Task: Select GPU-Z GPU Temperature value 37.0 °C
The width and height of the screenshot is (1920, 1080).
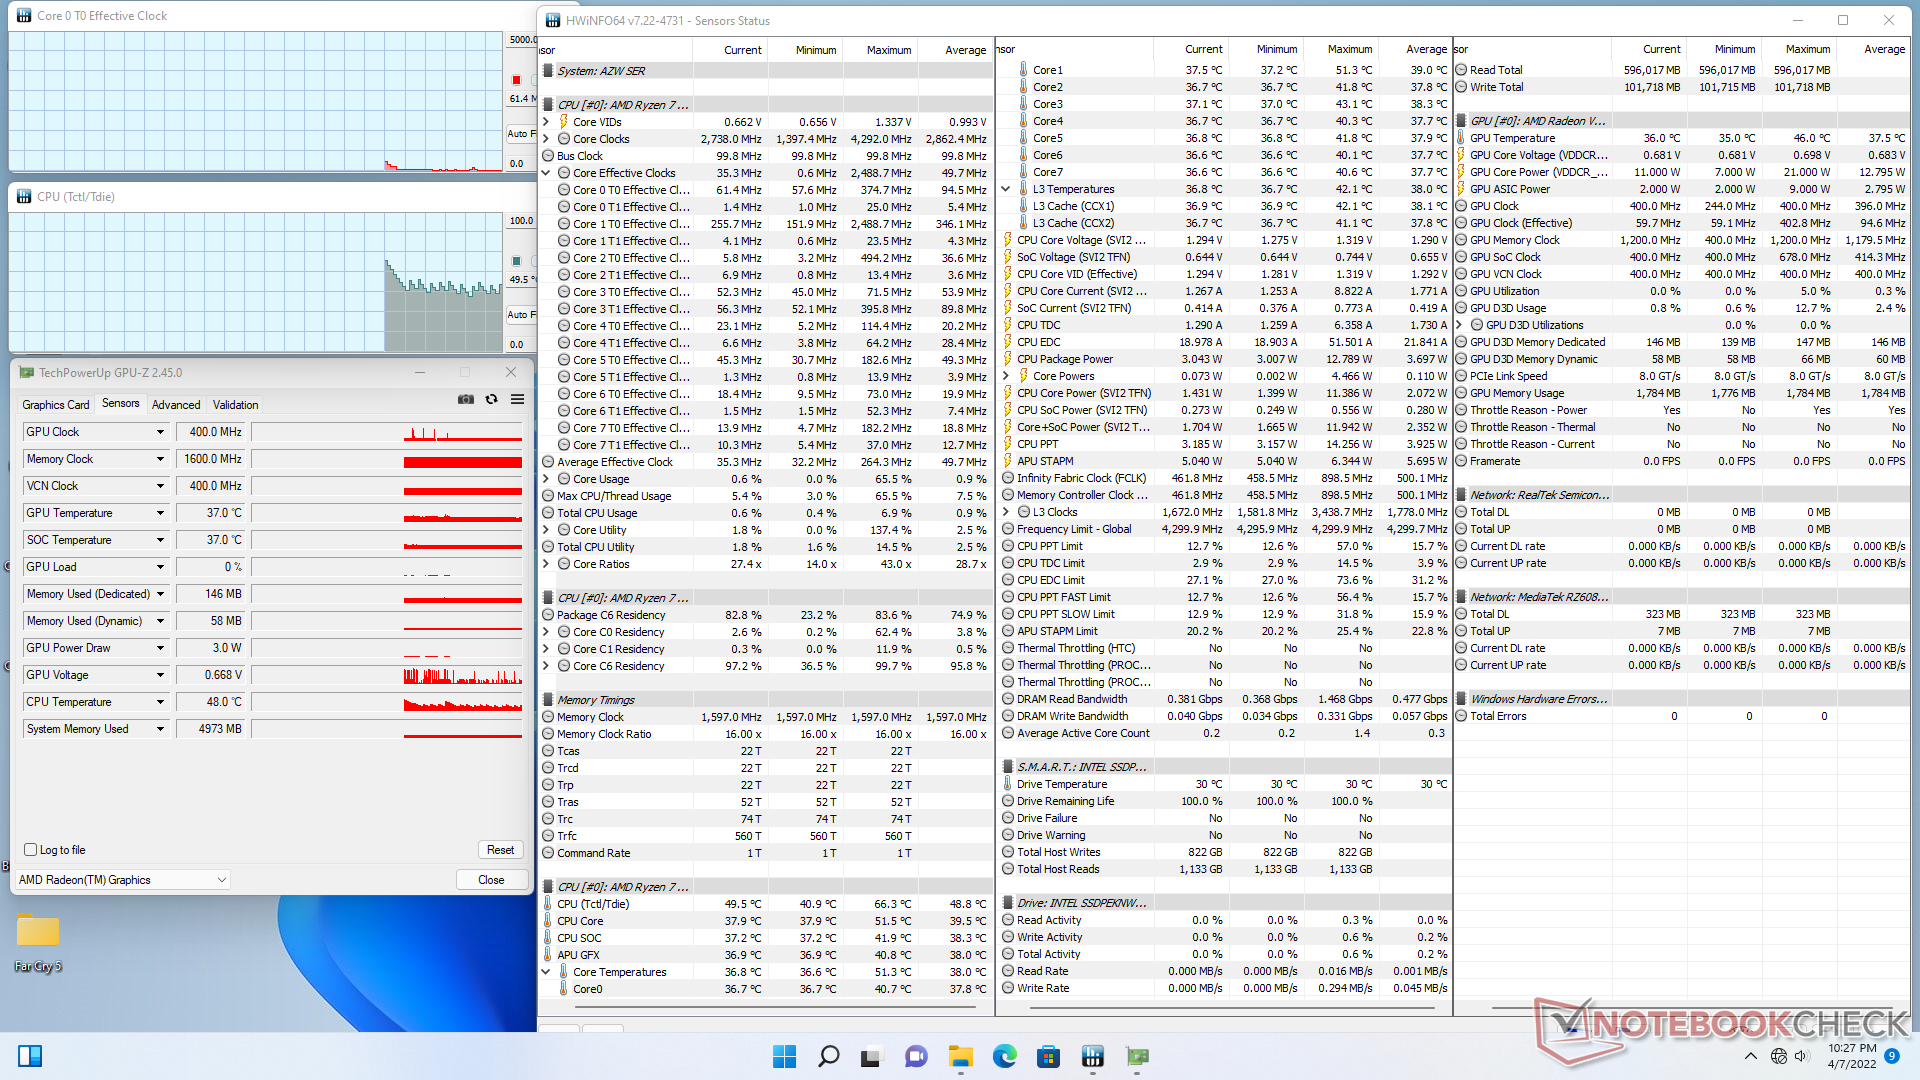Action: pyautogui.click(x=211, y=513)
